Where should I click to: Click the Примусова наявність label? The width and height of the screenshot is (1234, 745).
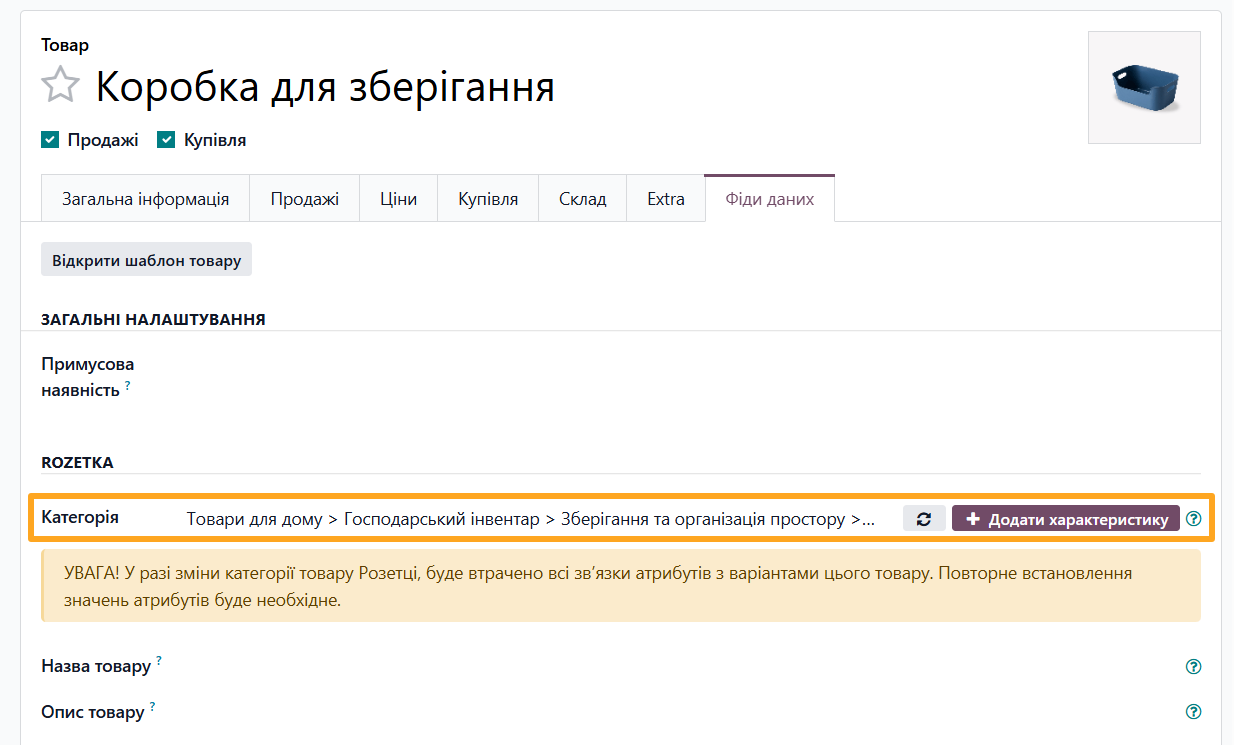point(87,376)
